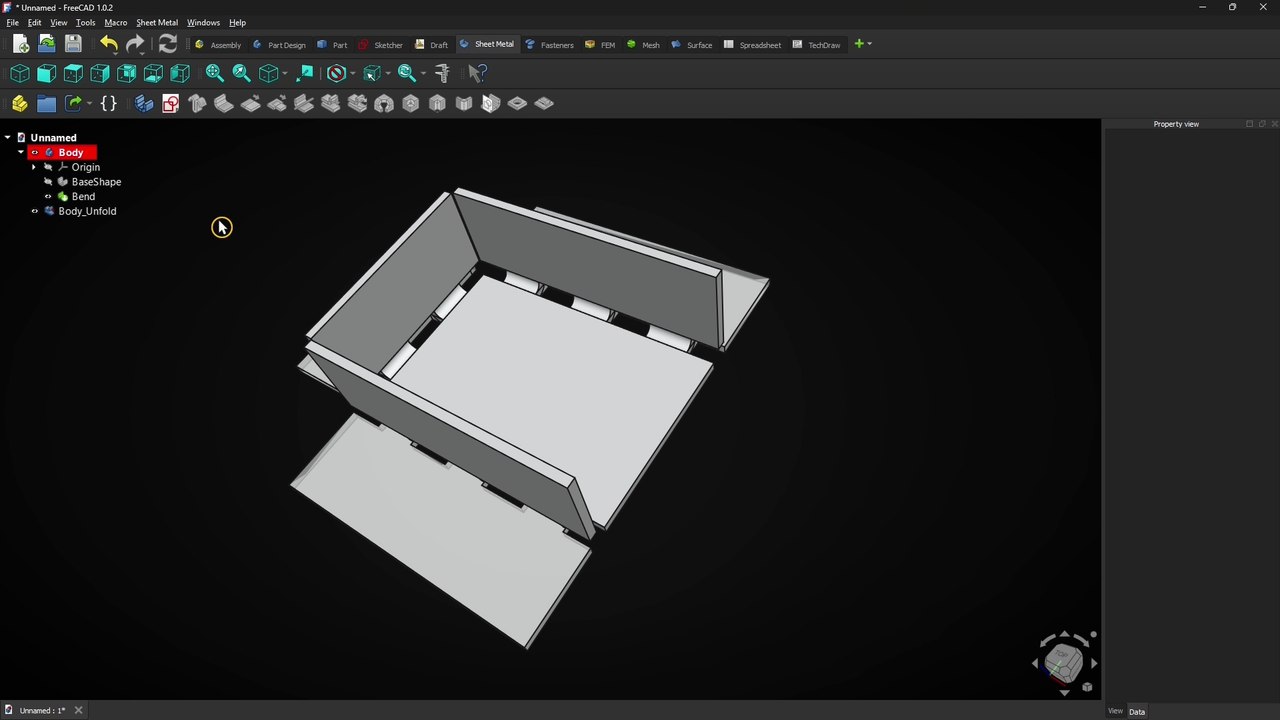Open the draw style dropdown arrow
This screenshot has width=1280, height=720.
353,74
